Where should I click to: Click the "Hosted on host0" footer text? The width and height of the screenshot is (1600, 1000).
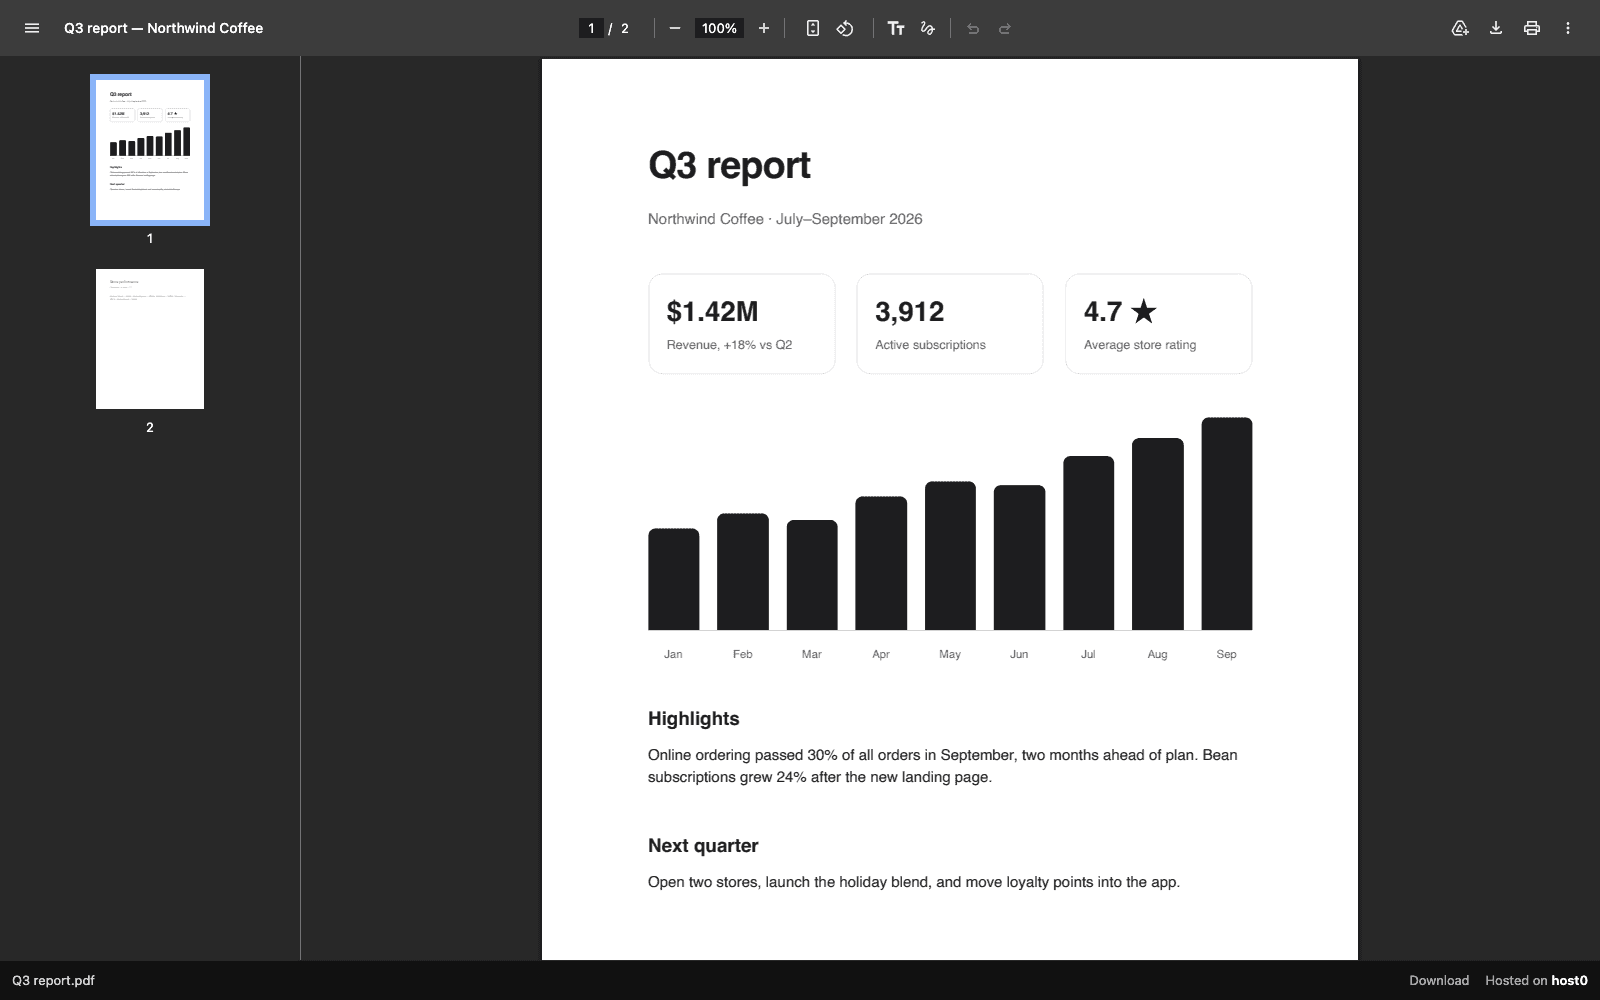[1536, 980]
